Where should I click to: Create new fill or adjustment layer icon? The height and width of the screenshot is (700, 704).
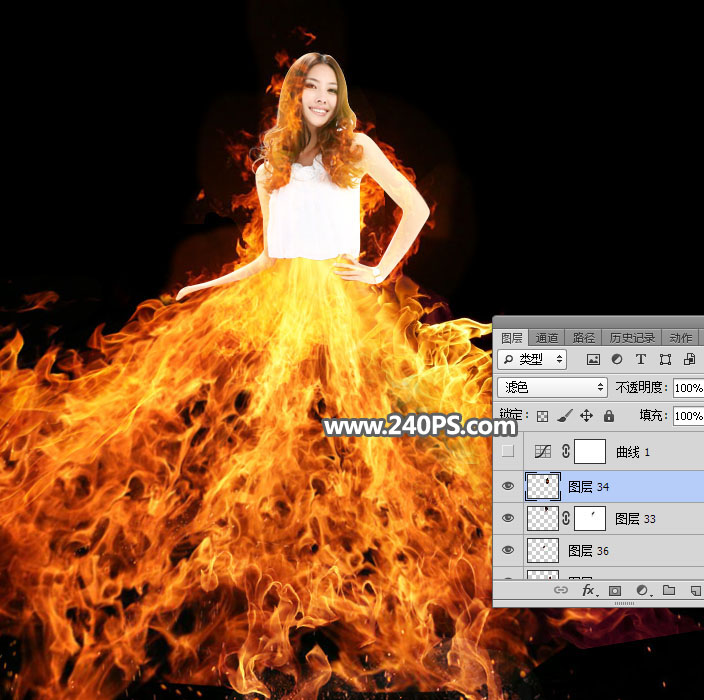[x=642, y=590]
